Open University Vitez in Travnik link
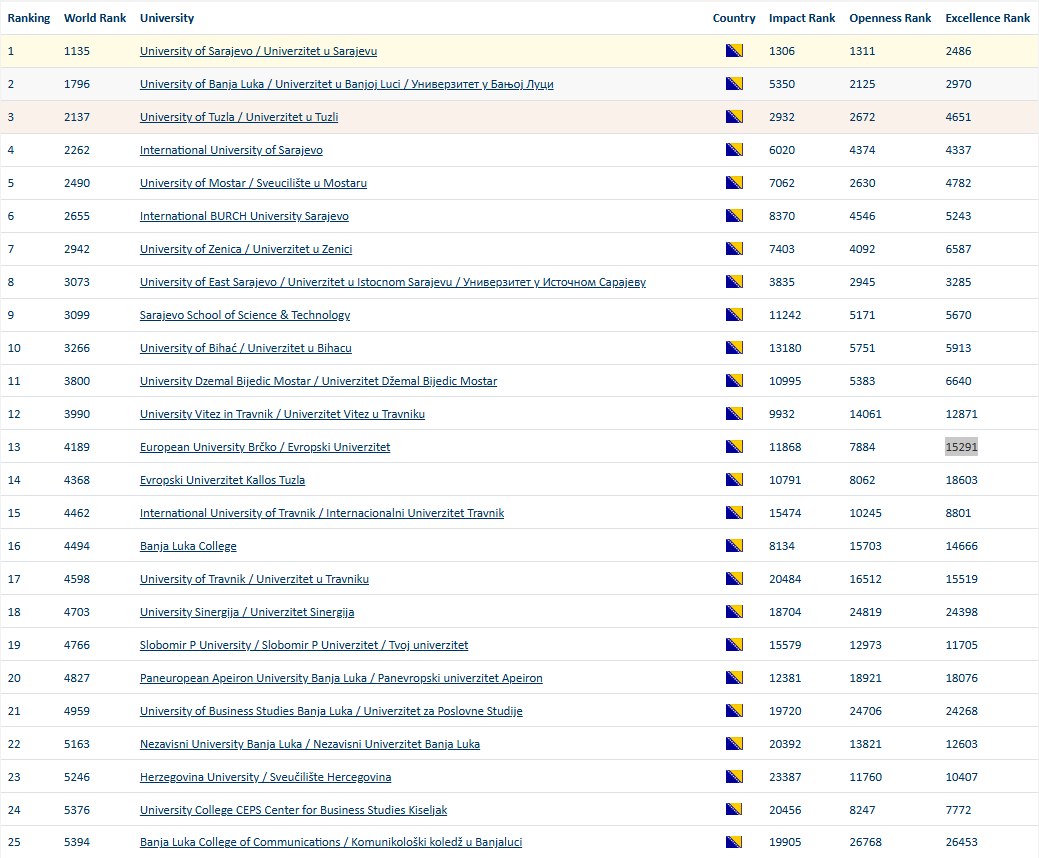The height and width of the screenshot is (858, 1039). click(x=282, y=414)
